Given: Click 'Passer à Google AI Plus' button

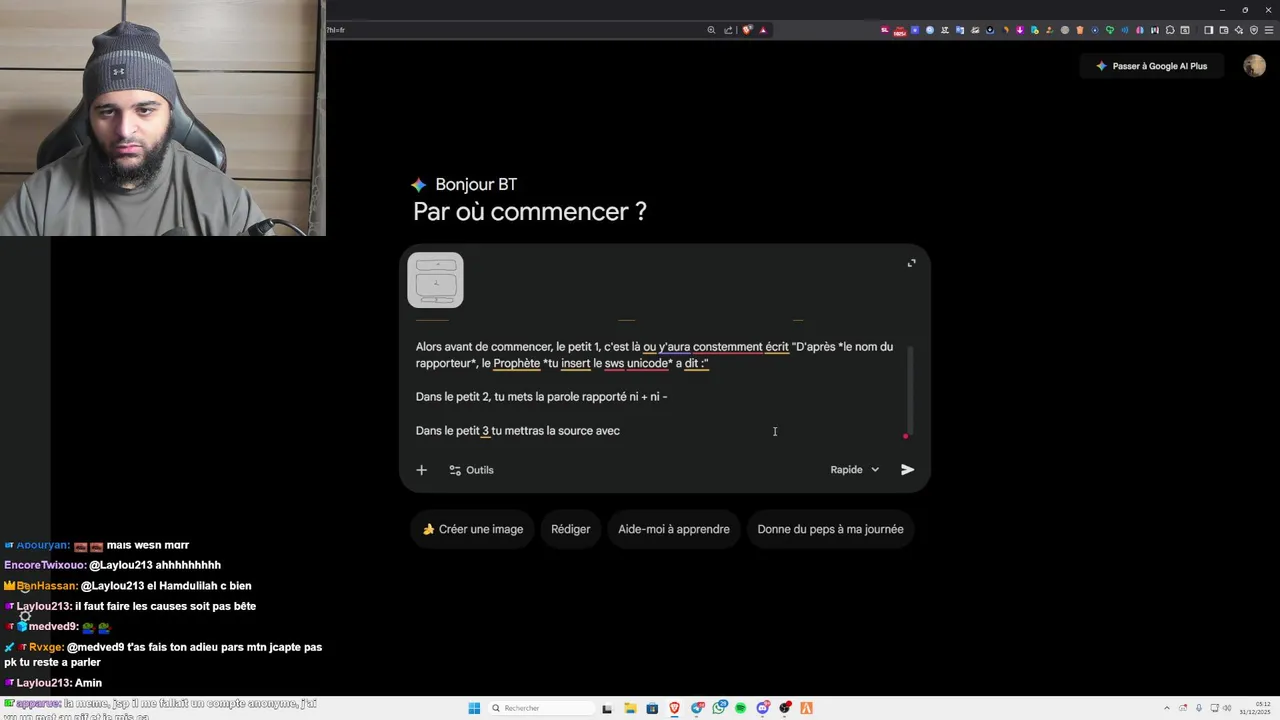Looking at the screenshot, I should click(x=1150, y=66).
